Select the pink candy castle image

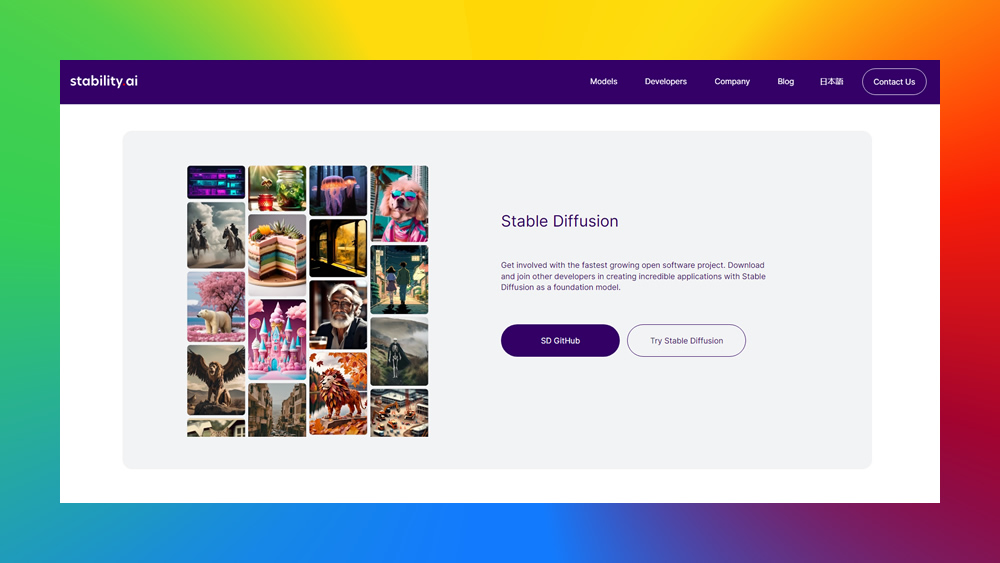pyautogui.click(x=277, y=339)
